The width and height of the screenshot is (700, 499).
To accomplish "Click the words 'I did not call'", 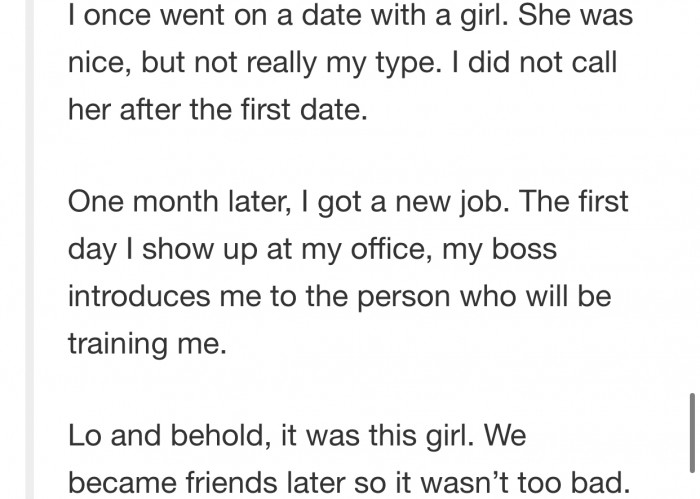I will [x=534, y=62].
